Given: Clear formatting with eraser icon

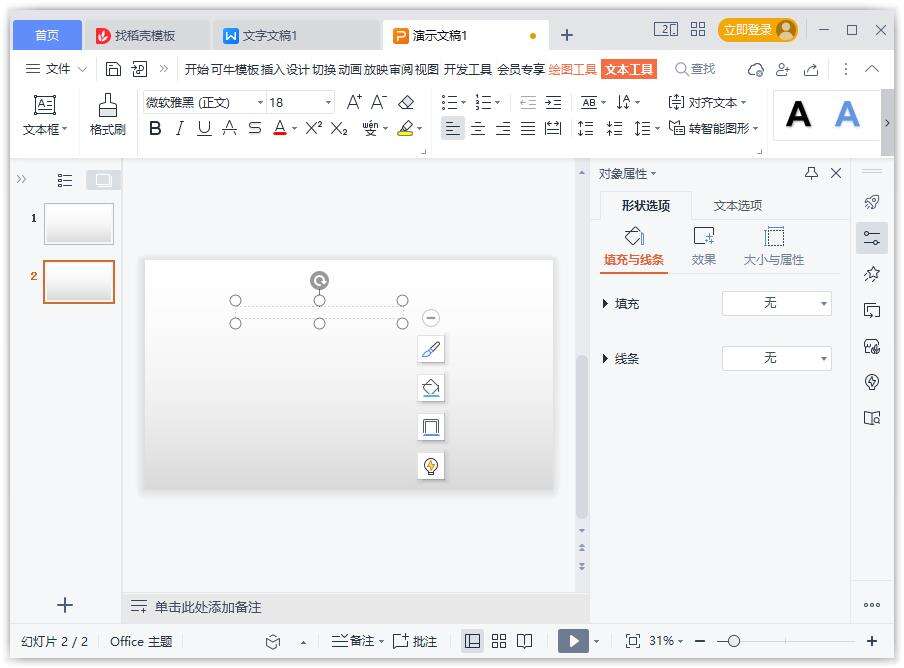Looking at the screenshot, I should (406, 103).
